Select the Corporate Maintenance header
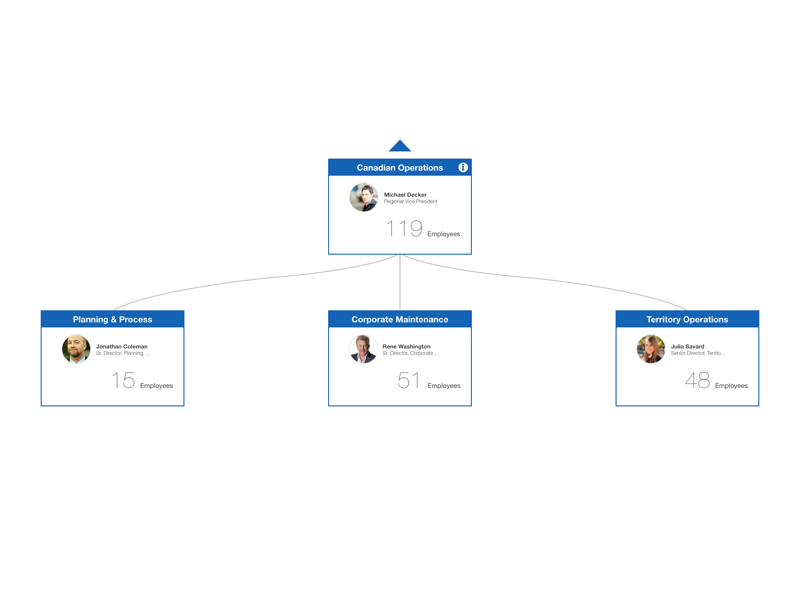This screenshot has width=800, height=600. (400, 319)
